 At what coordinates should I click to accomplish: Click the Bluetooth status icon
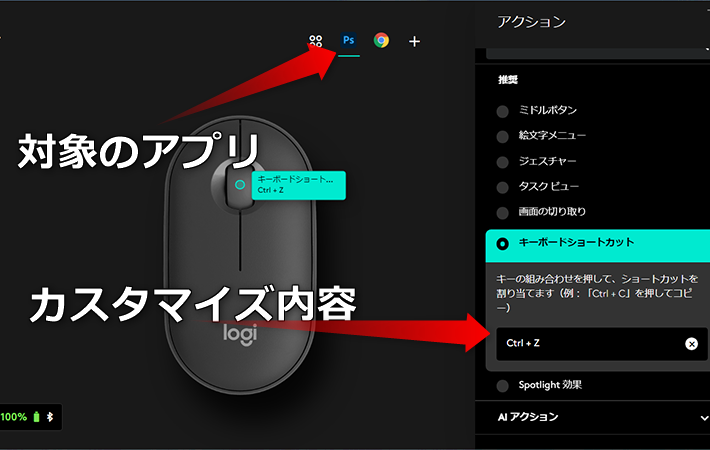click(50, 417)
